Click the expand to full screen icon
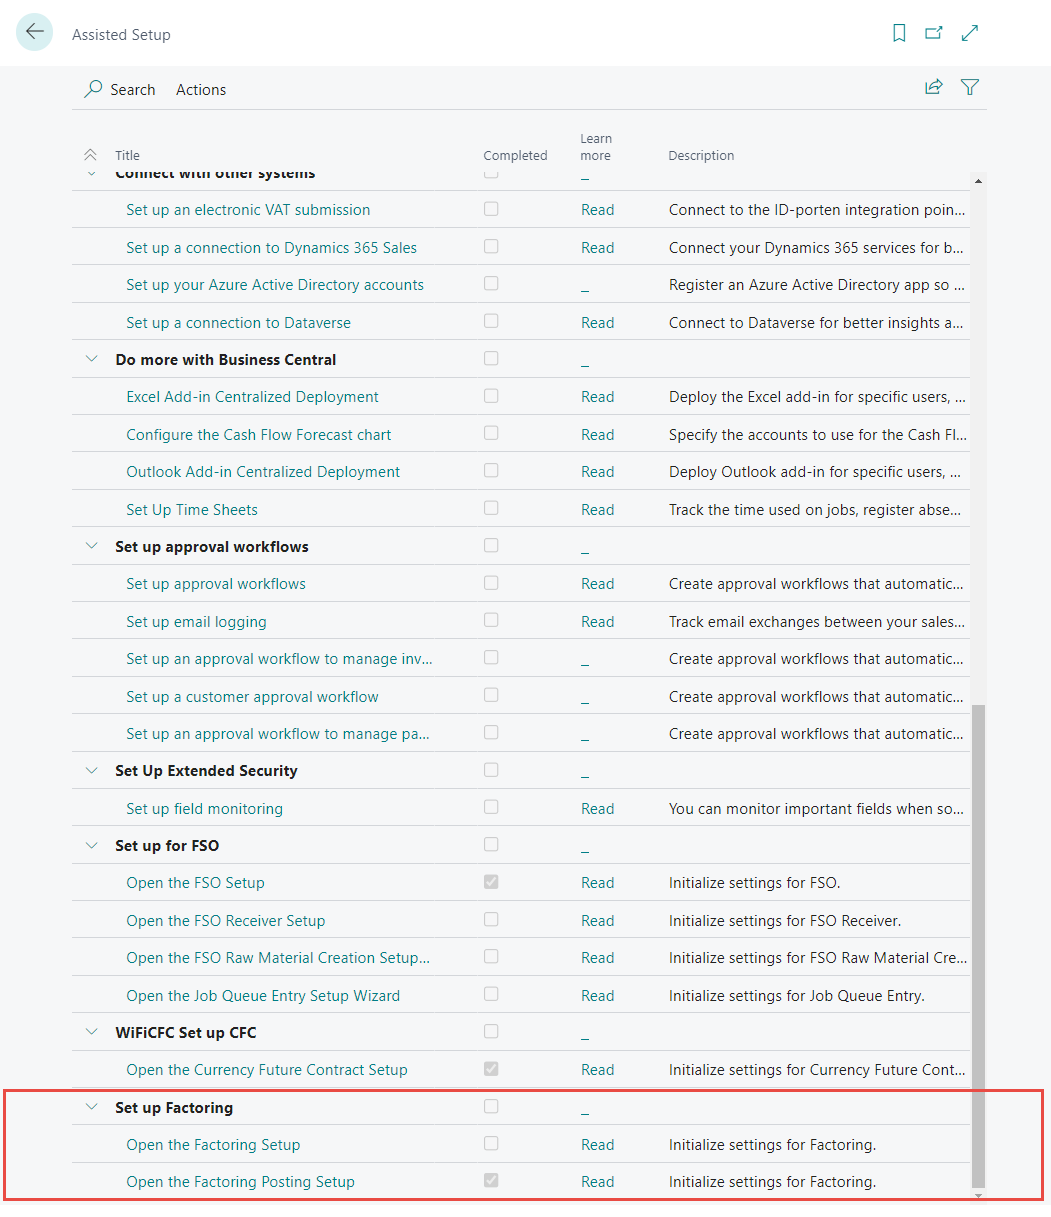This screenshot has width=1051, height=1217. point(969,33)
